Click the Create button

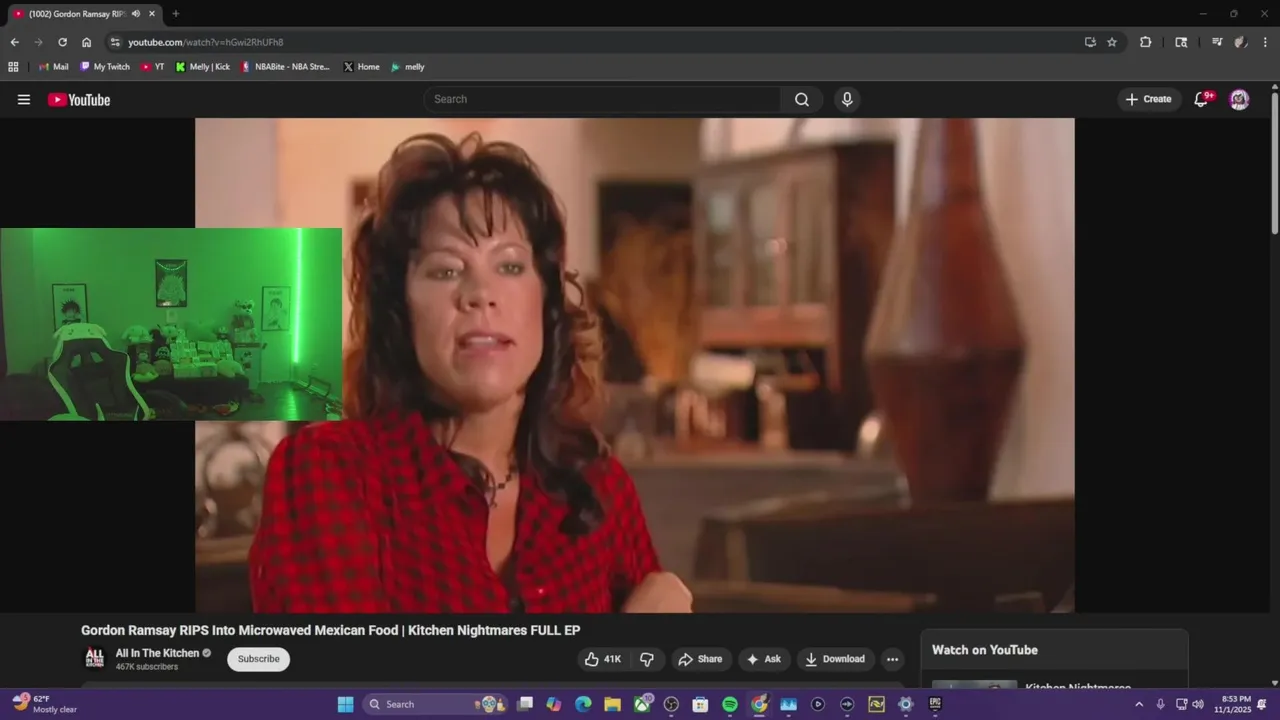[1148, 99]
